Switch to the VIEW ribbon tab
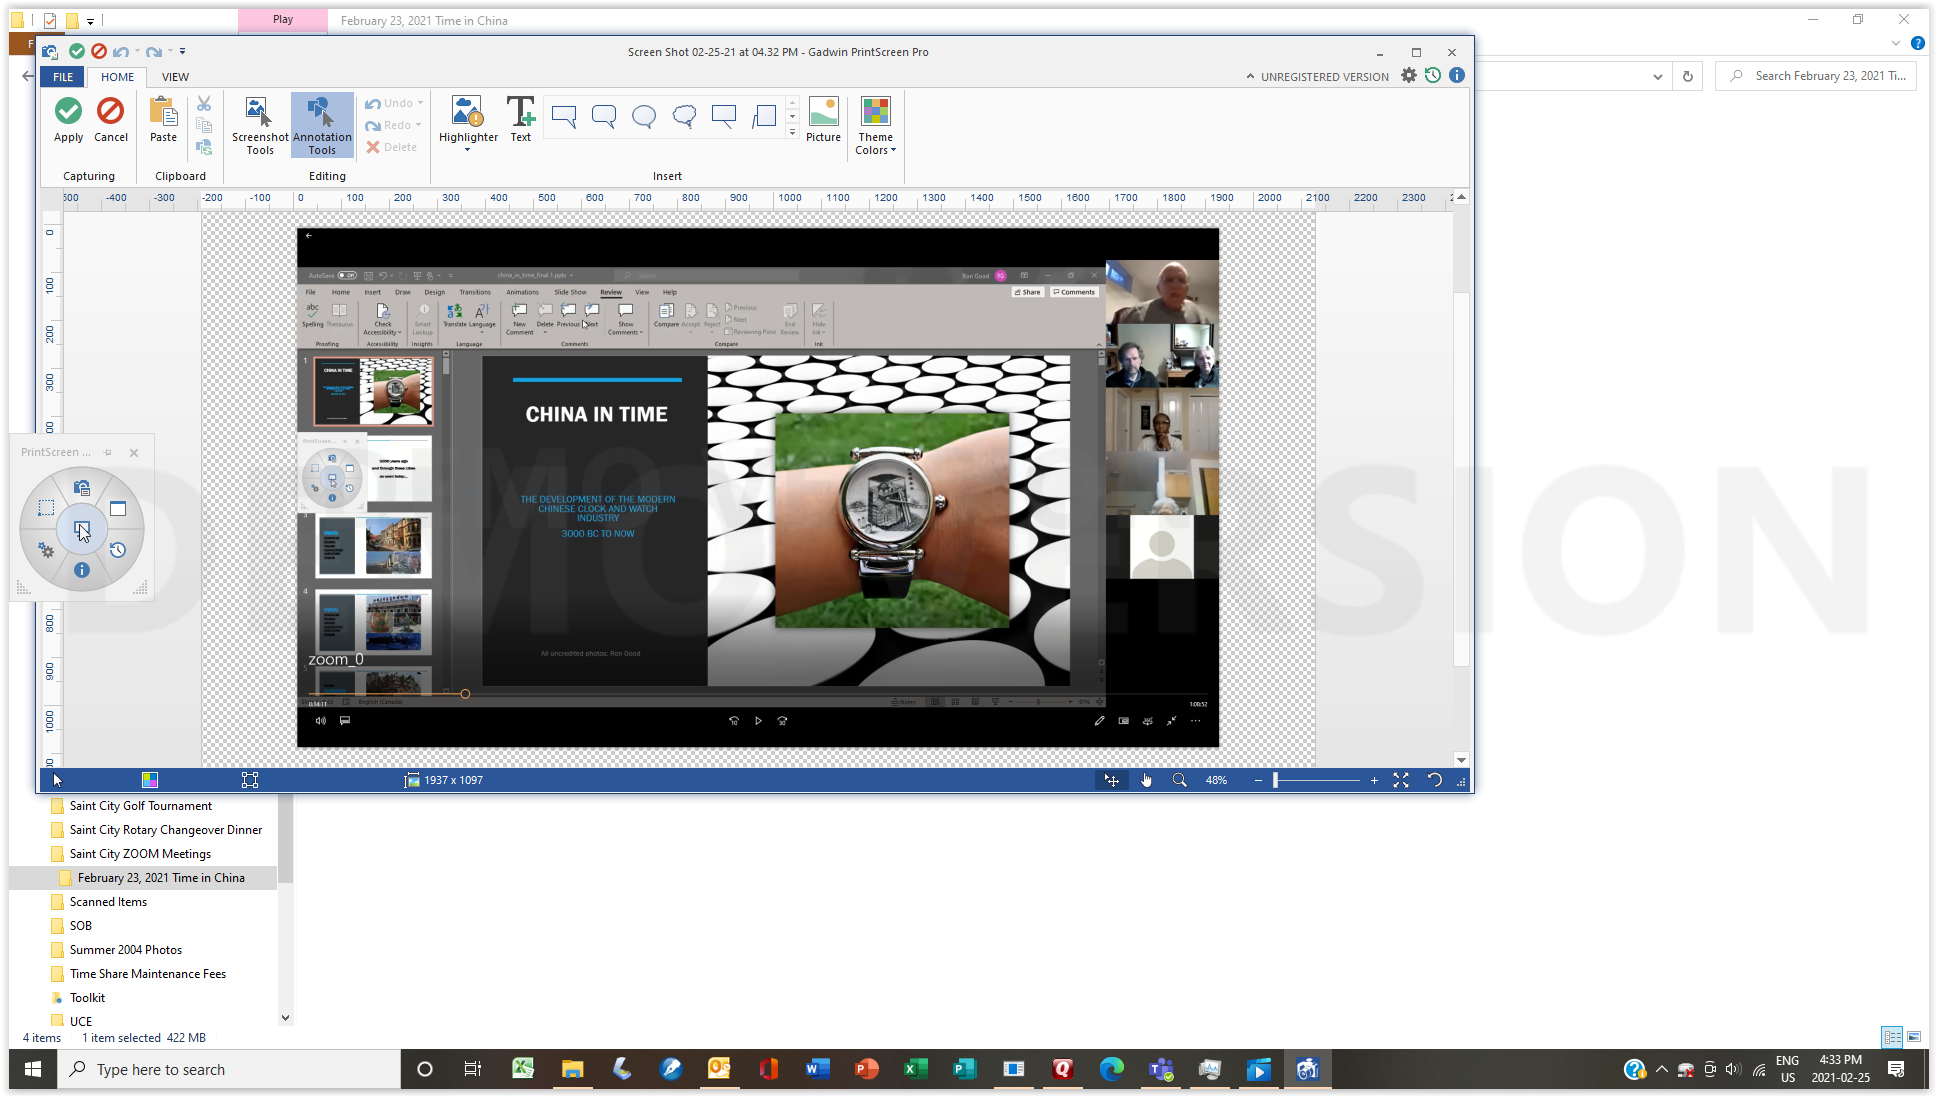Image resolution: width=1937 pixels, height=1097 pixels. point(175,77)
